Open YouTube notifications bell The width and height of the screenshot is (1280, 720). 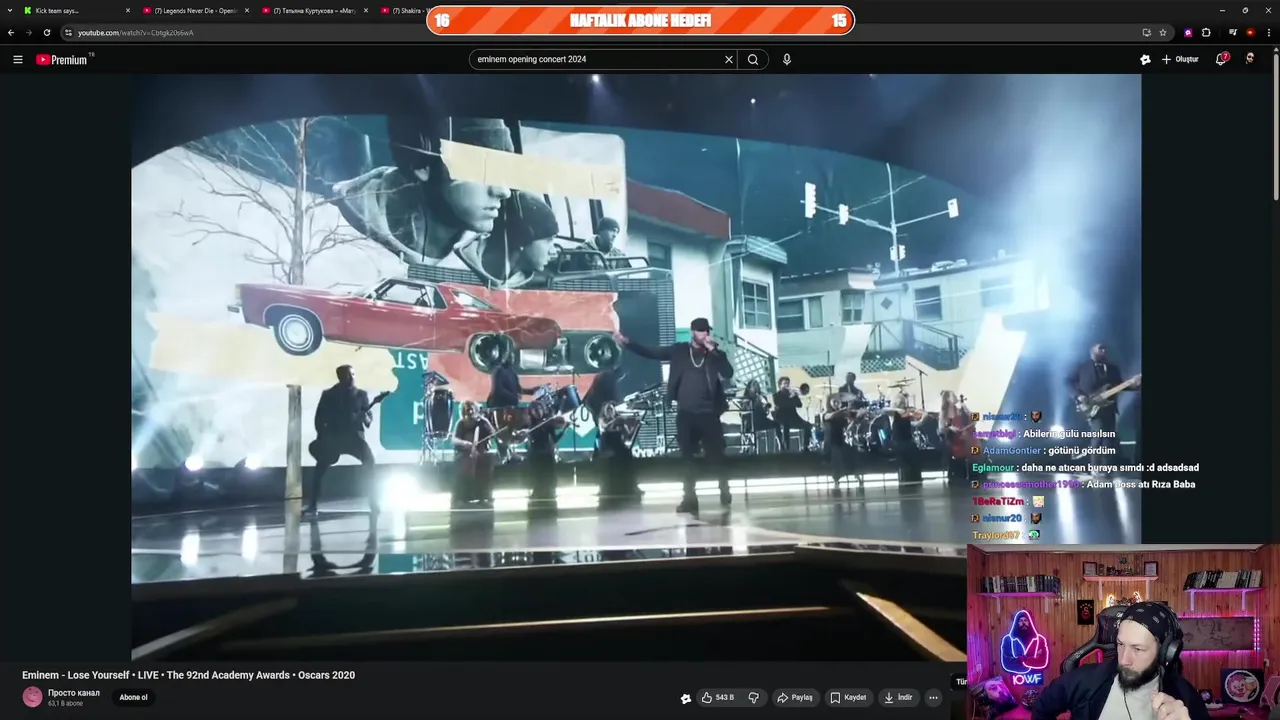tap(1221, 59)
